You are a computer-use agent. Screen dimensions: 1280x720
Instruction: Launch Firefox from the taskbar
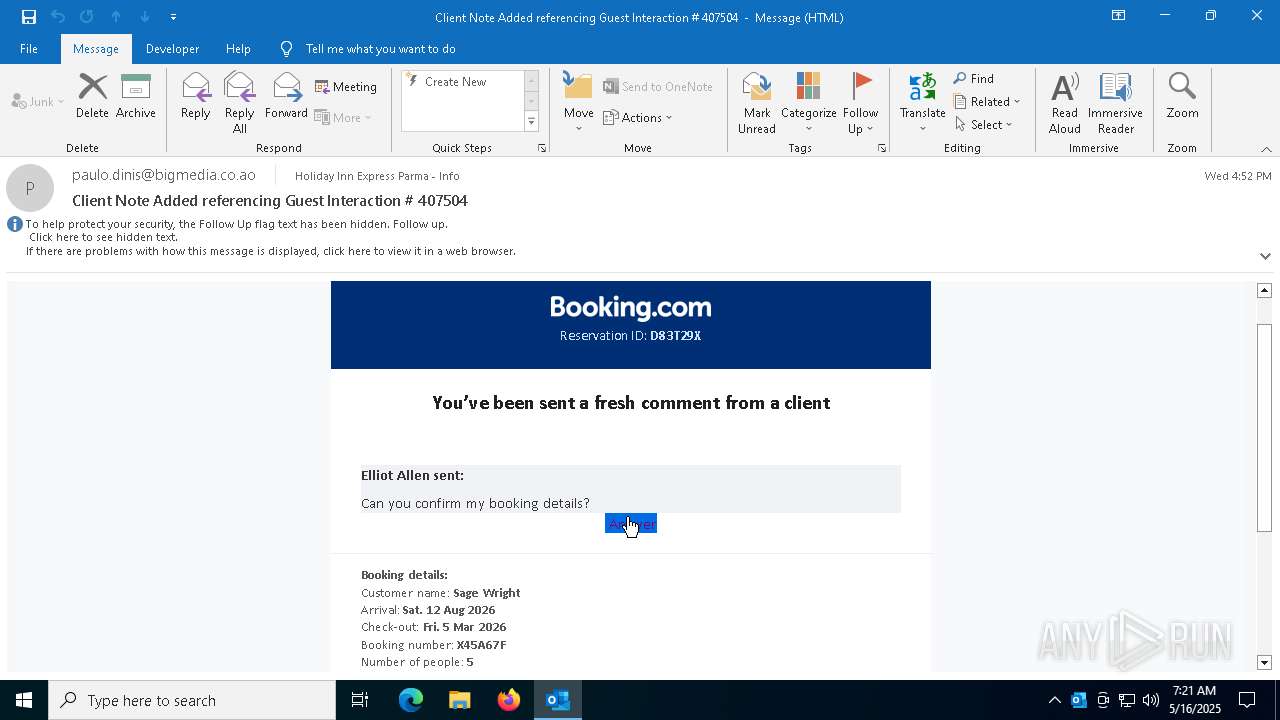tap(509, 700)
